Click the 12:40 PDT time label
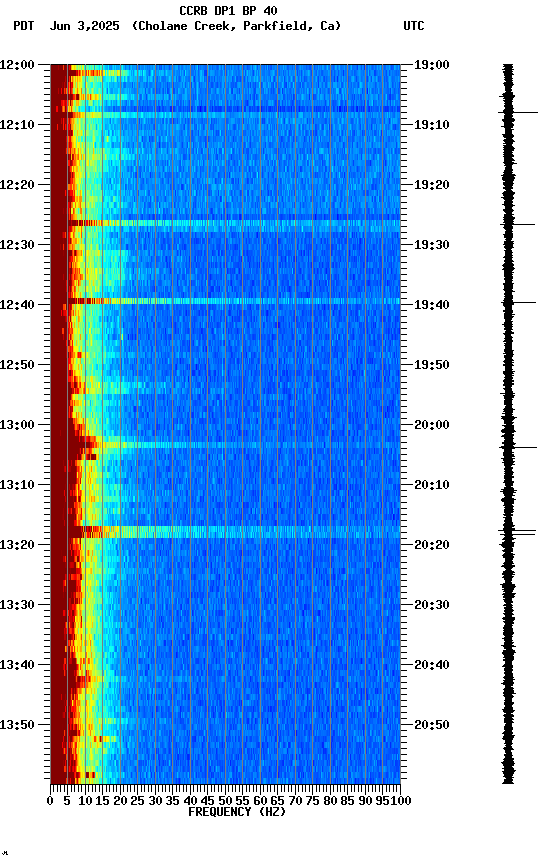The width and height of the screenshot is (552, 864). click(x=17, y=305)
